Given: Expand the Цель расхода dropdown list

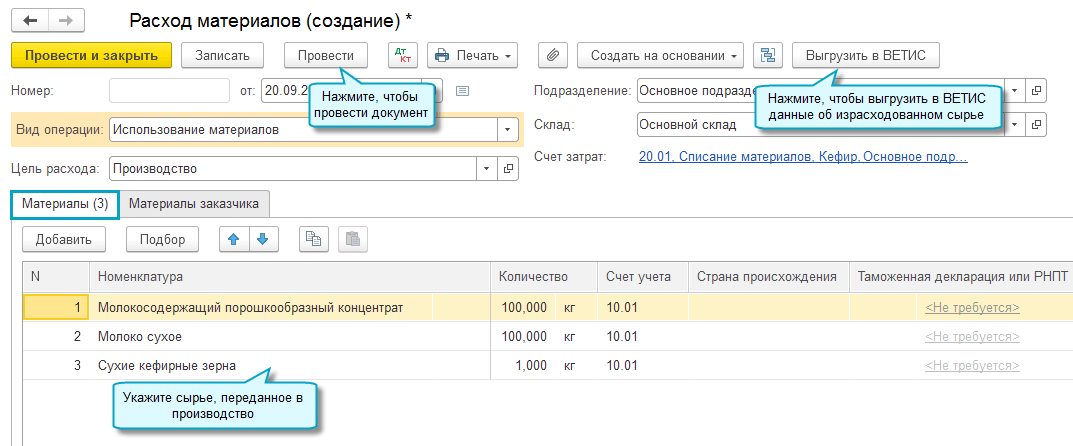Looking at the screenshot, I should [487, 168].
